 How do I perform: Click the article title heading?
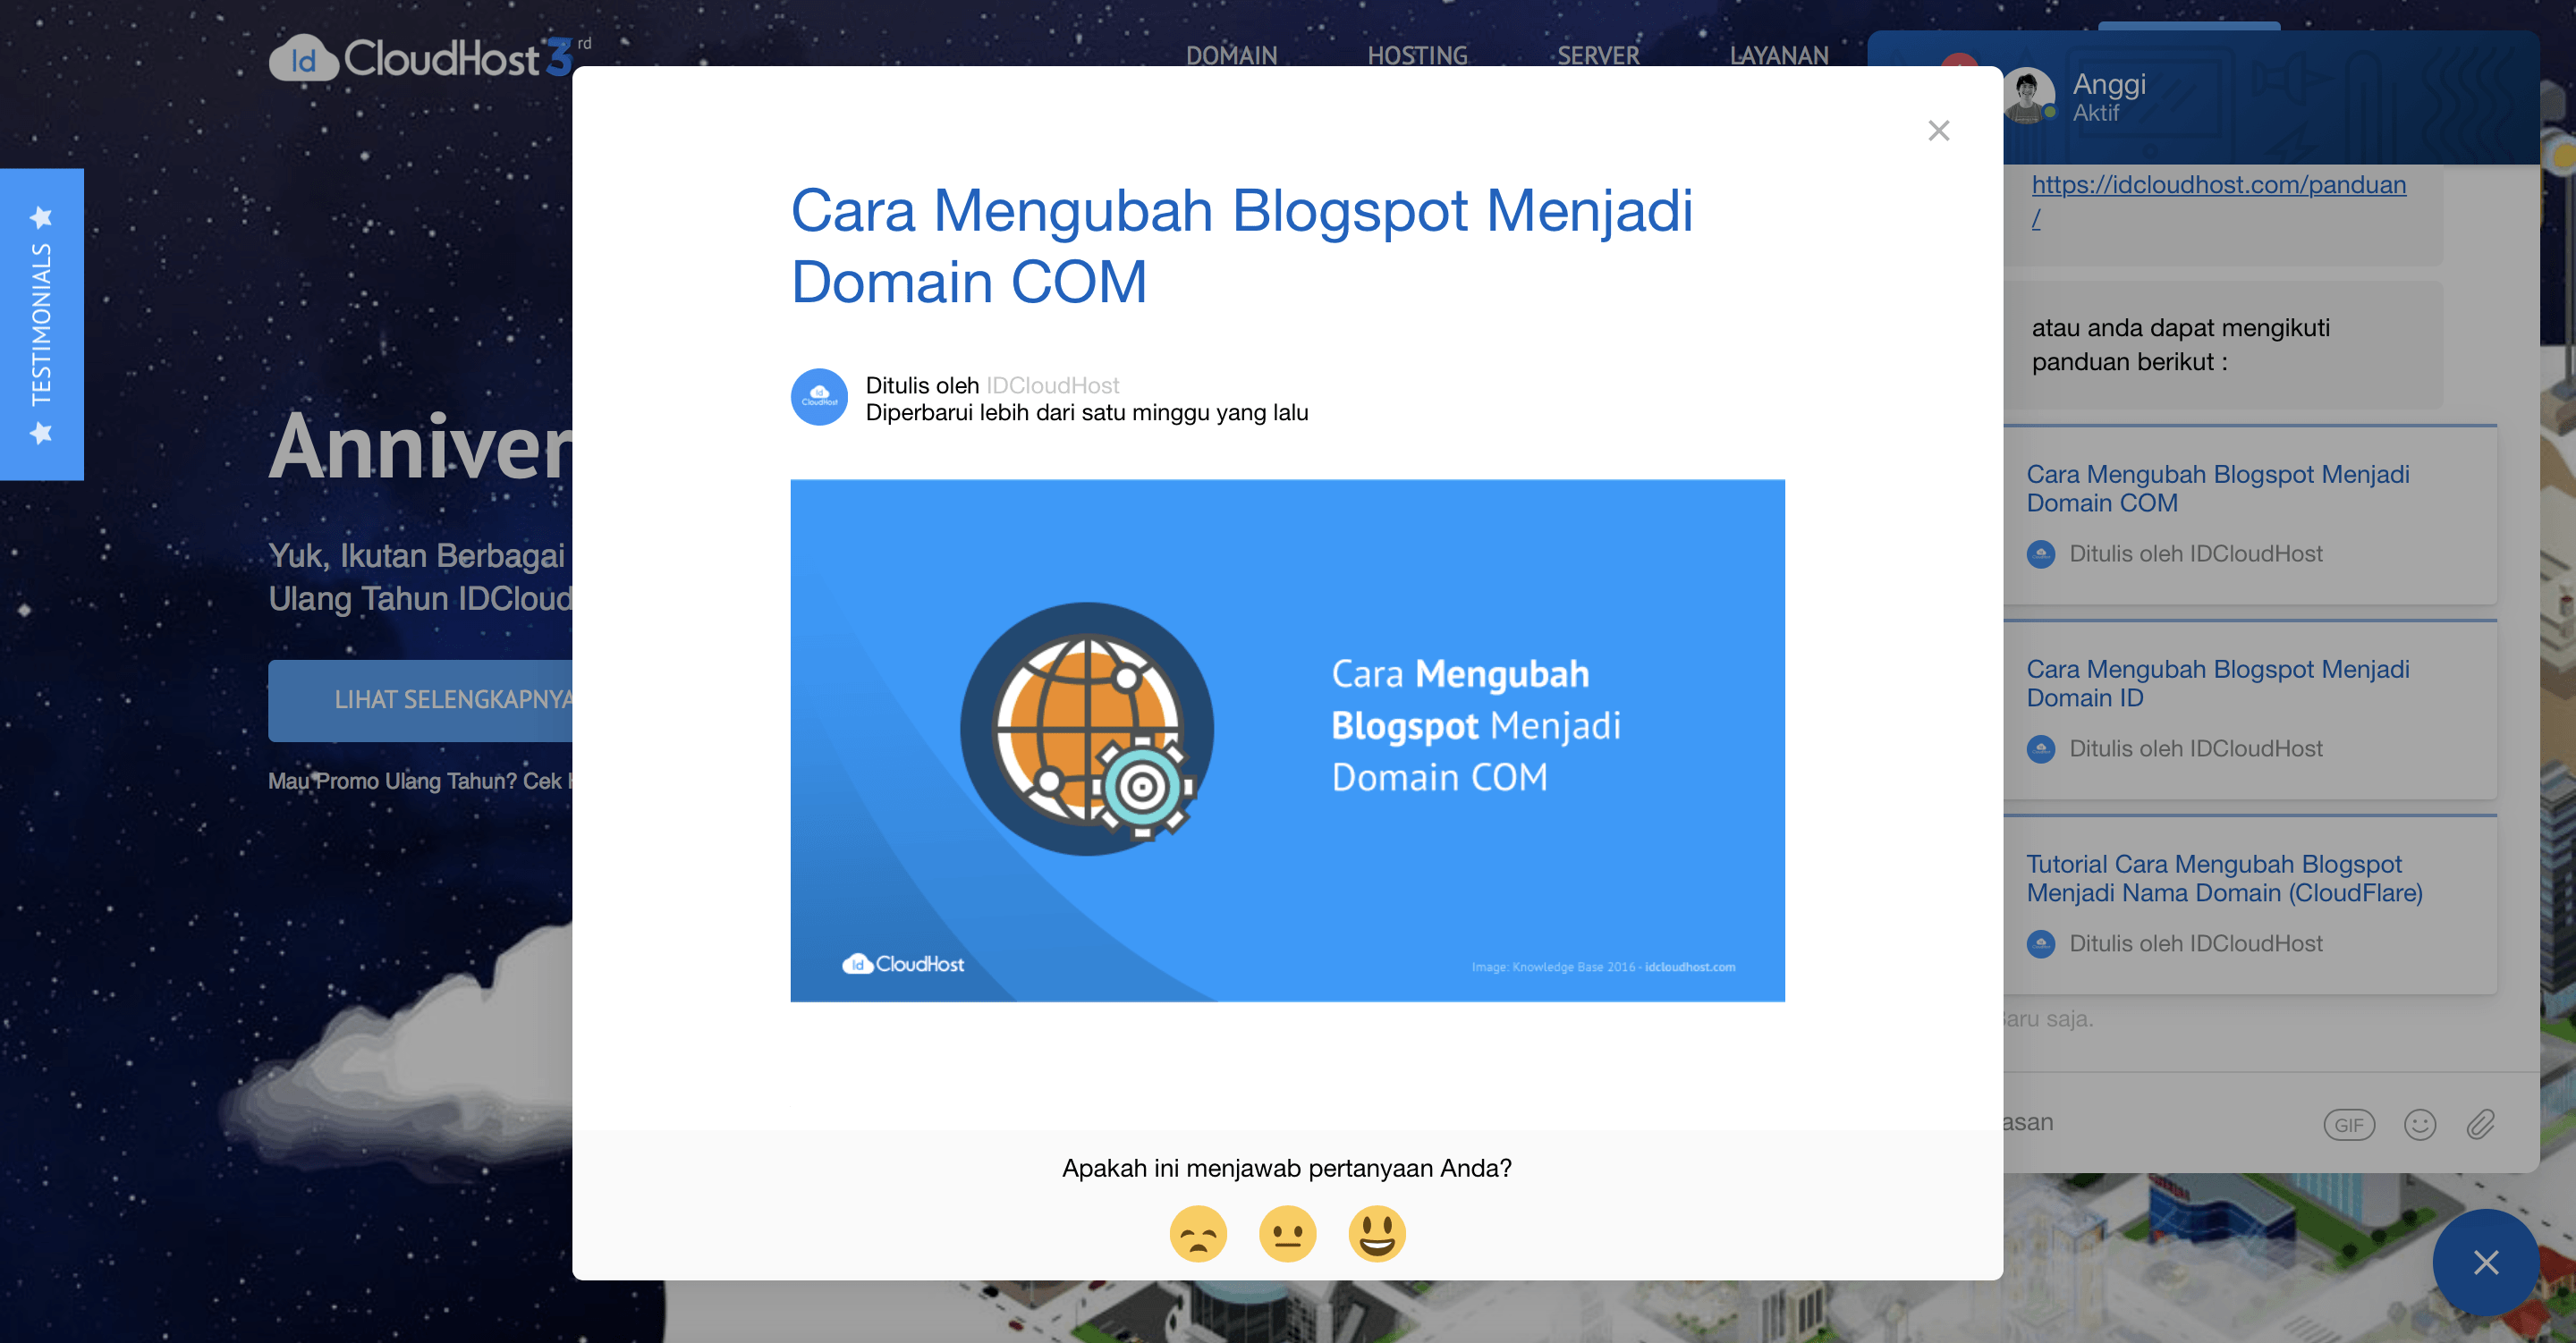coord(1242,245)
